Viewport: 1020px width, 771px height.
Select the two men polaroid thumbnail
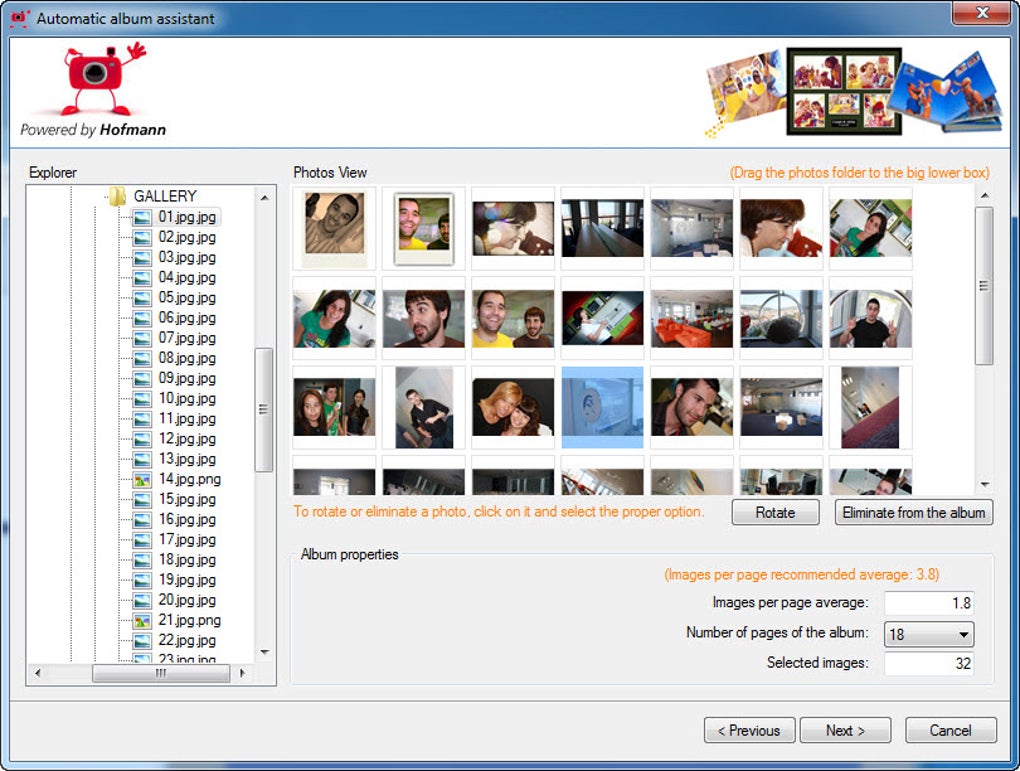423,228
